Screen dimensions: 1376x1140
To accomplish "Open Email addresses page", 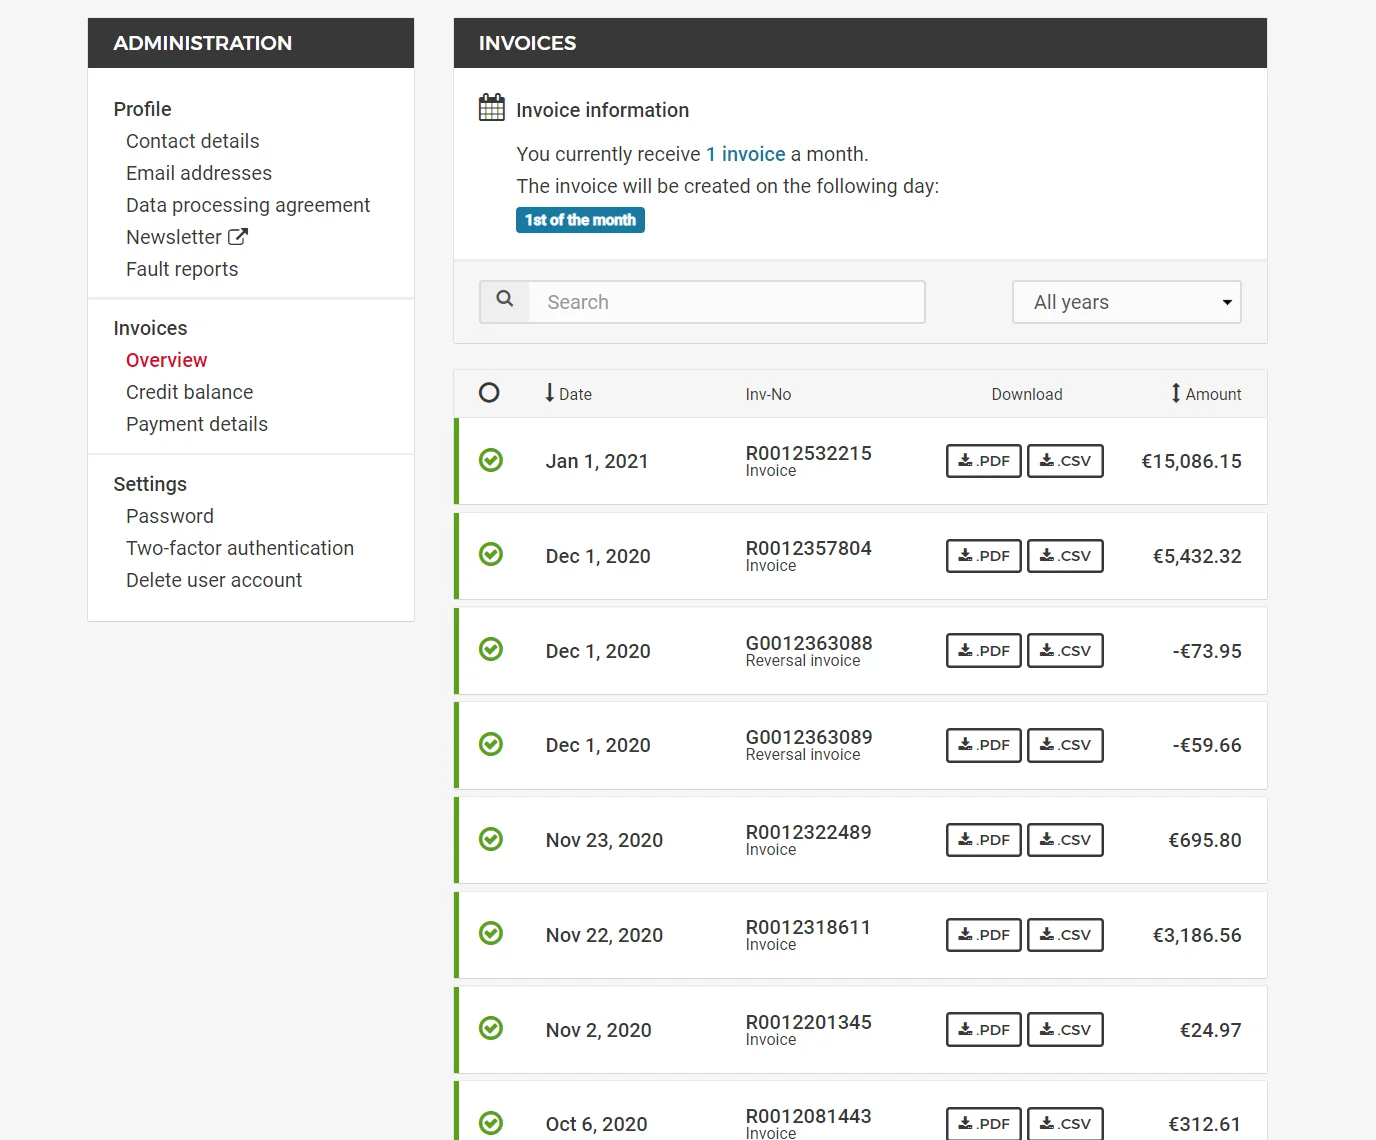I will [x=199, y=173].
